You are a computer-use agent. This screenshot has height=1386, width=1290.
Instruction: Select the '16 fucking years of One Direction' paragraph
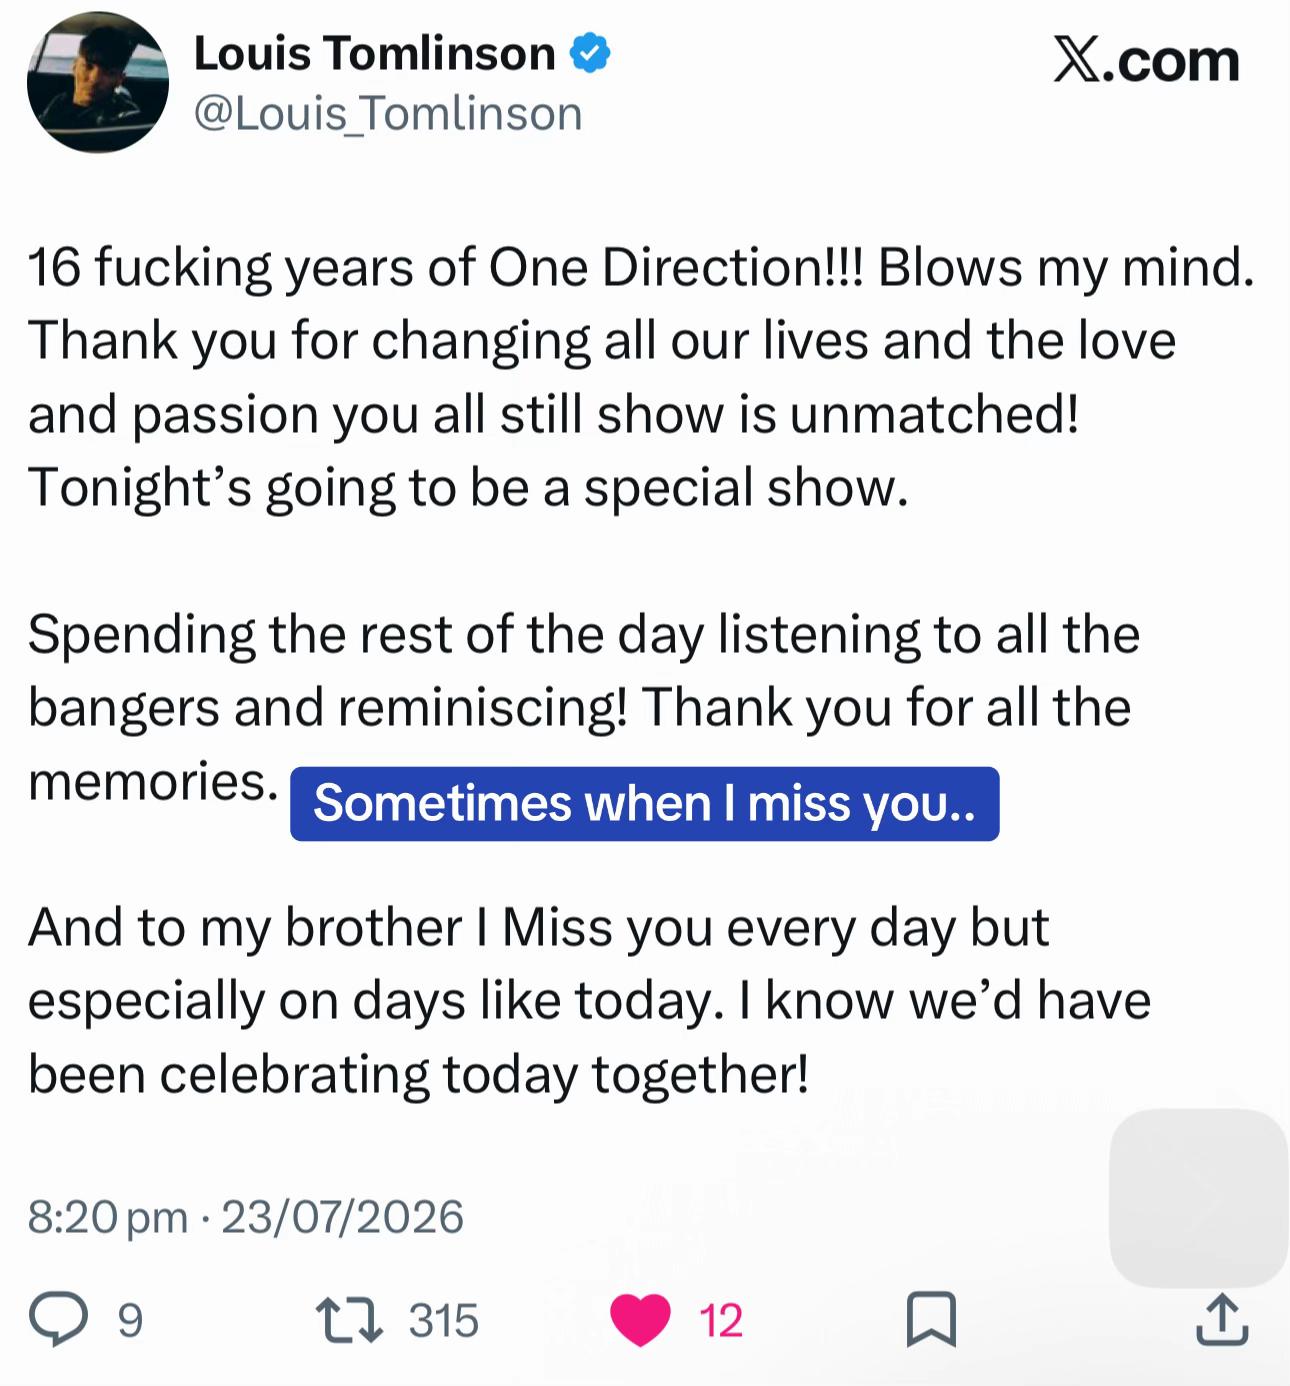[641, 377]
